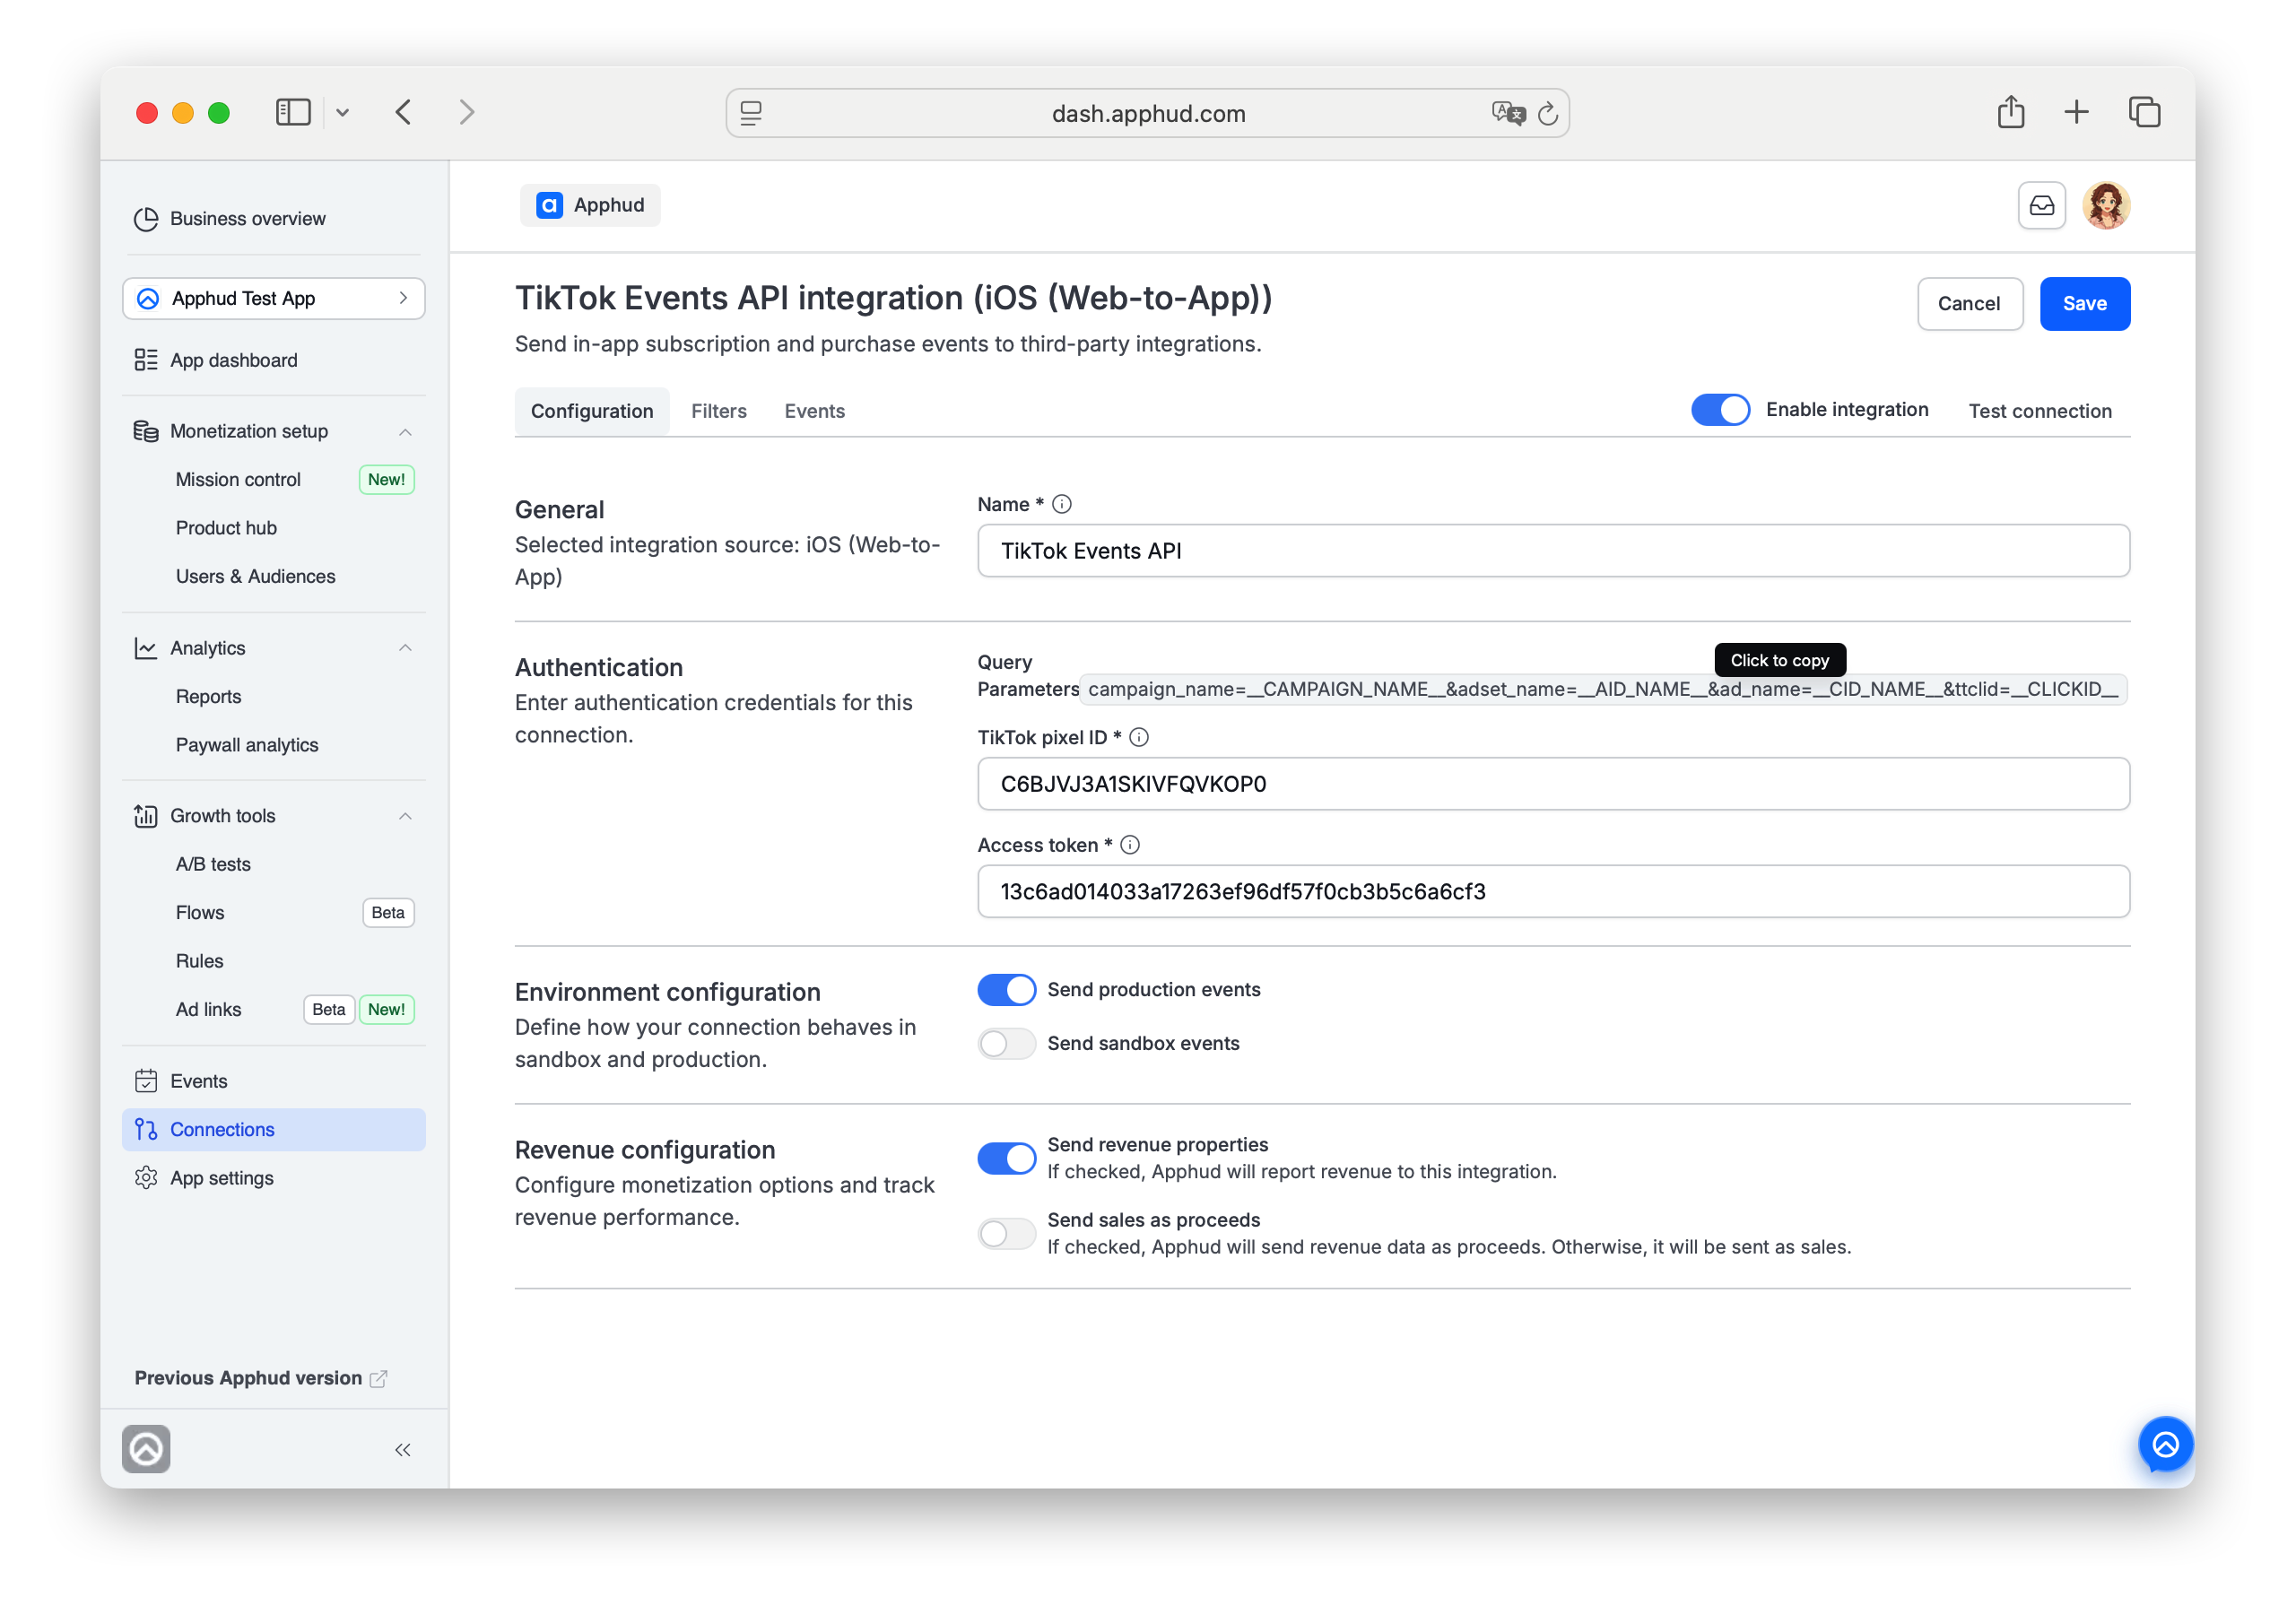Collapse the Analytics section

pyautogui.click(x=405, y=648)
